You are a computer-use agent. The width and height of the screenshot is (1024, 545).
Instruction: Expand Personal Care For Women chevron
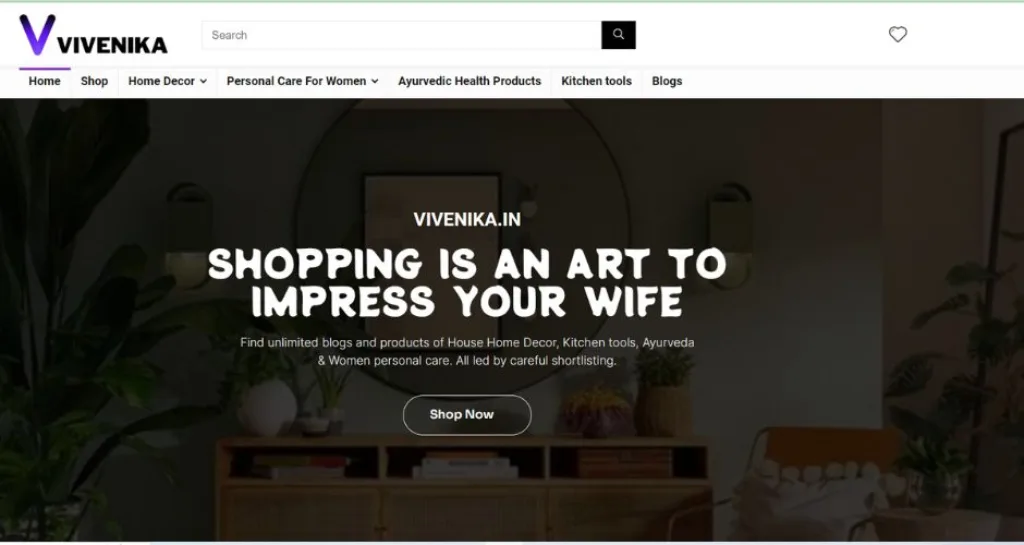click(x=374, y=82)
